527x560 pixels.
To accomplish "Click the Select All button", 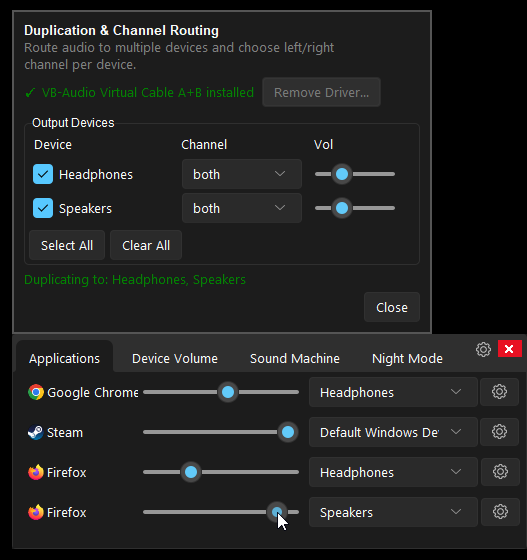I will point(67,245).
